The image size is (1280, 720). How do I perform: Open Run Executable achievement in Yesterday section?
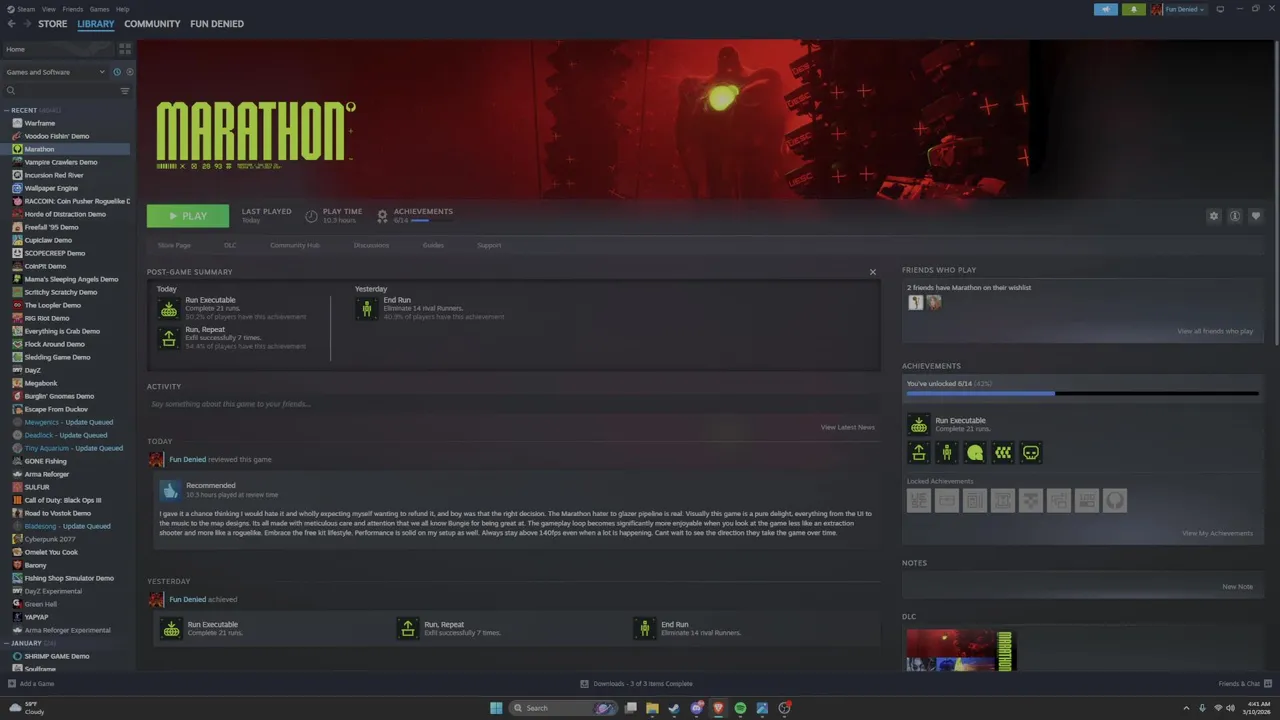tap(171, 629)
